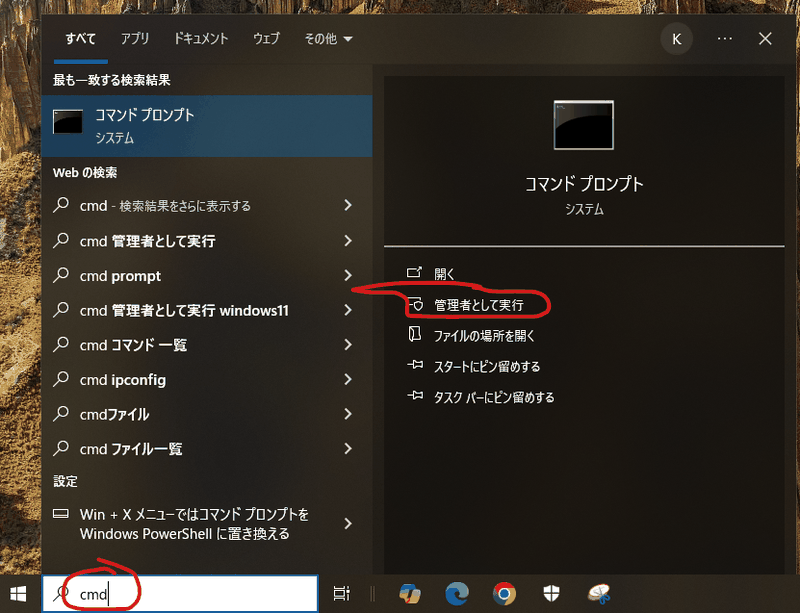Image resolution: width=800 pixels, height=613 pixels.
Task: Expand arrow for cmd prompt suggestion
Action: tap(348, 276)
